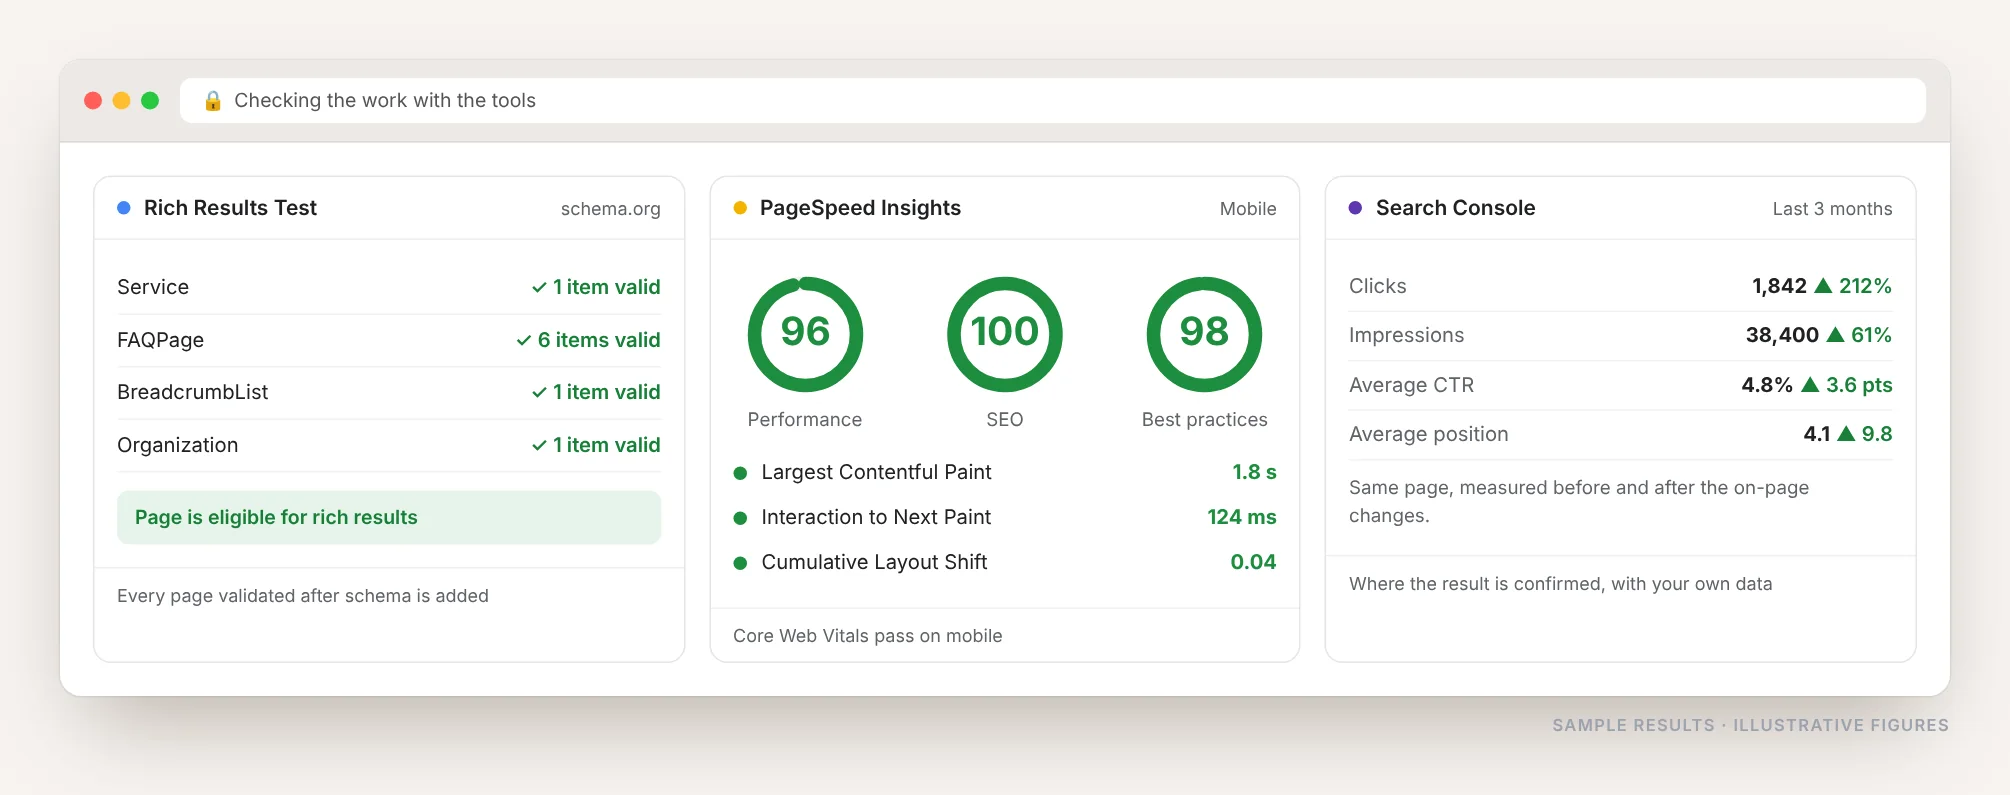Click the "Page is eligible for rich results" banner
The image size is (2010, 795).
click(389, 517)
